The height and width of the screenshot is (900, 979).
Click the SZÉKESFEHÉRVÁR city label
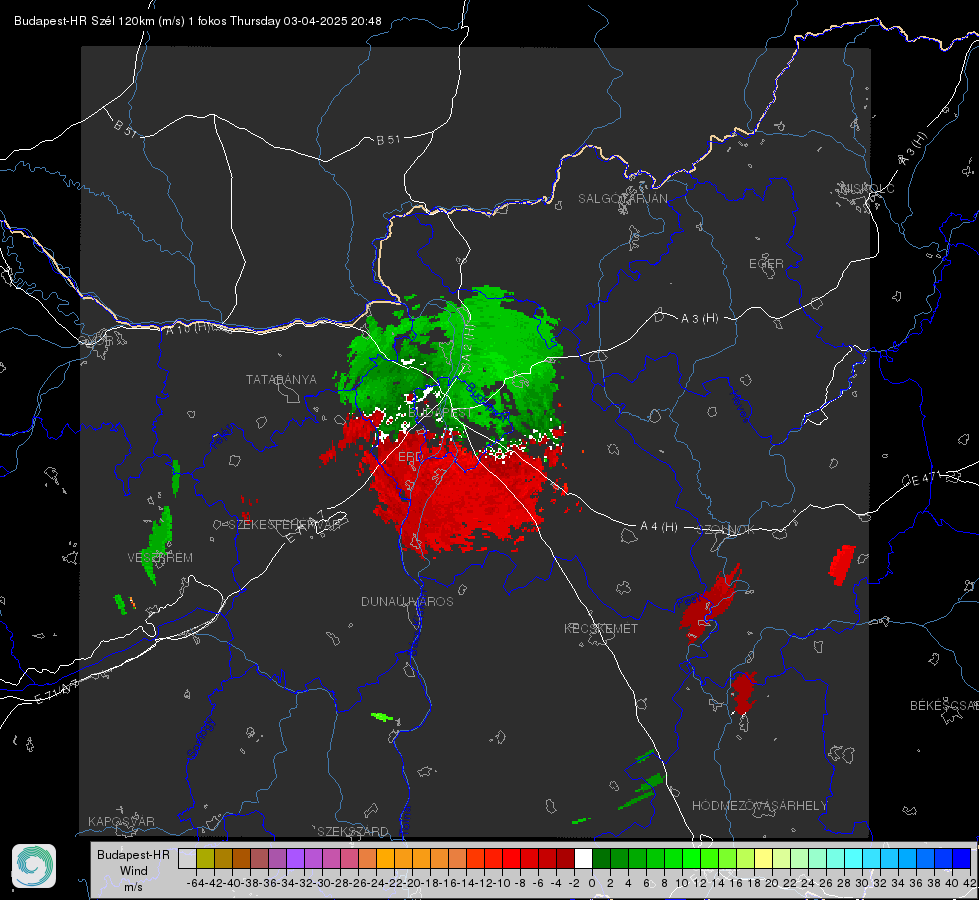[x=284, y=524]
